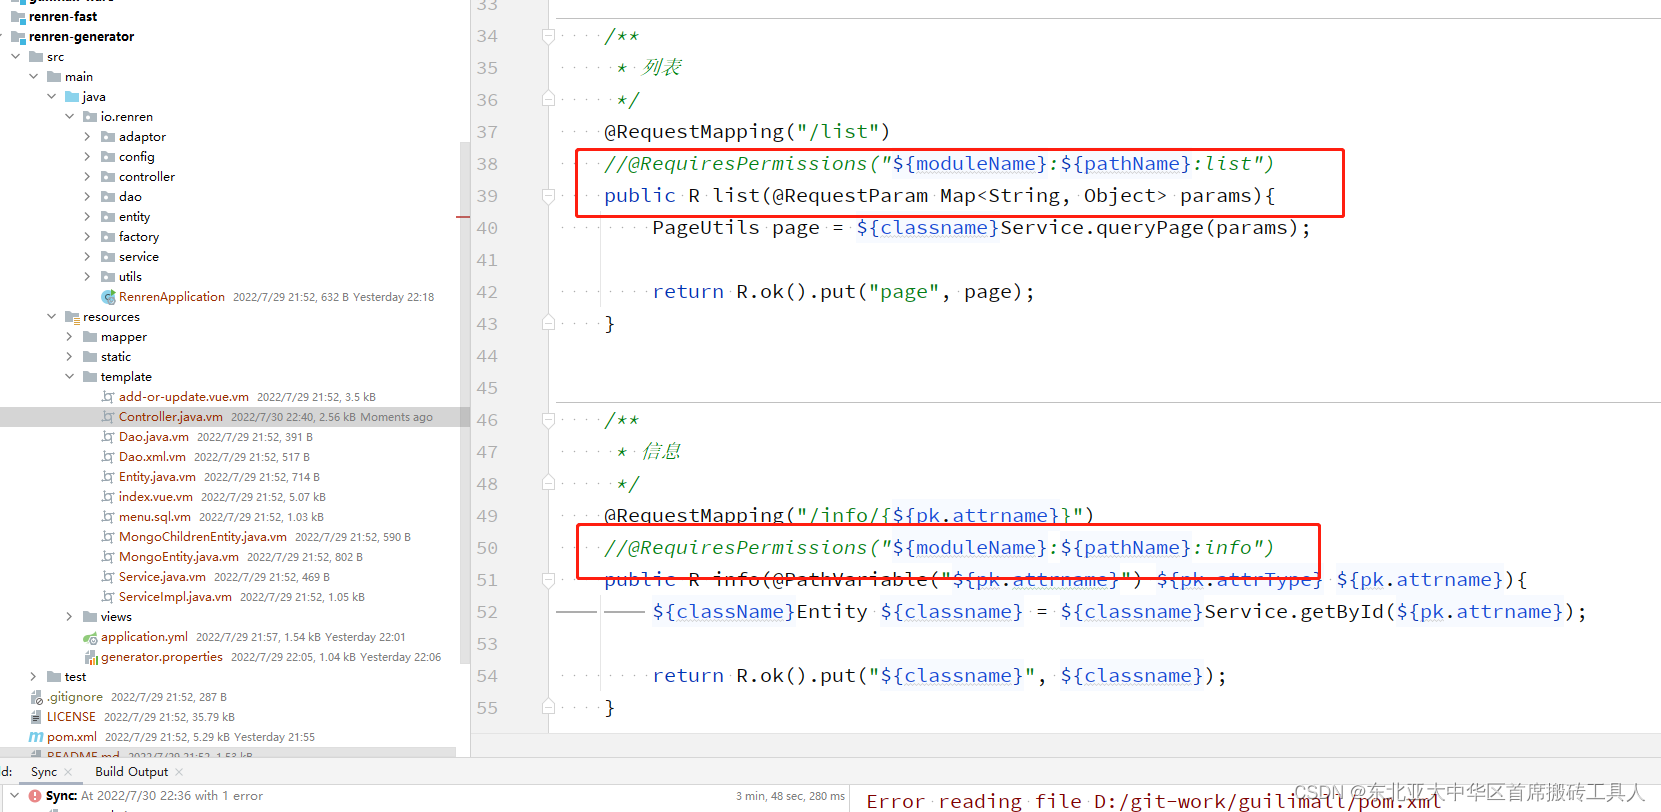Select menu.sql.vm template file

[155, 517]
